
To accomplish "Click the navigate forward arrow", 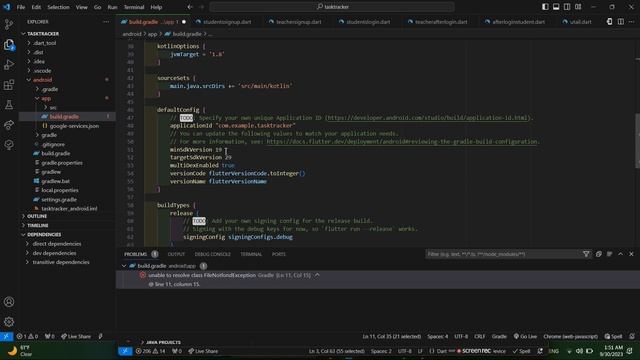I will pyautogui.click(x=201, y=7).
